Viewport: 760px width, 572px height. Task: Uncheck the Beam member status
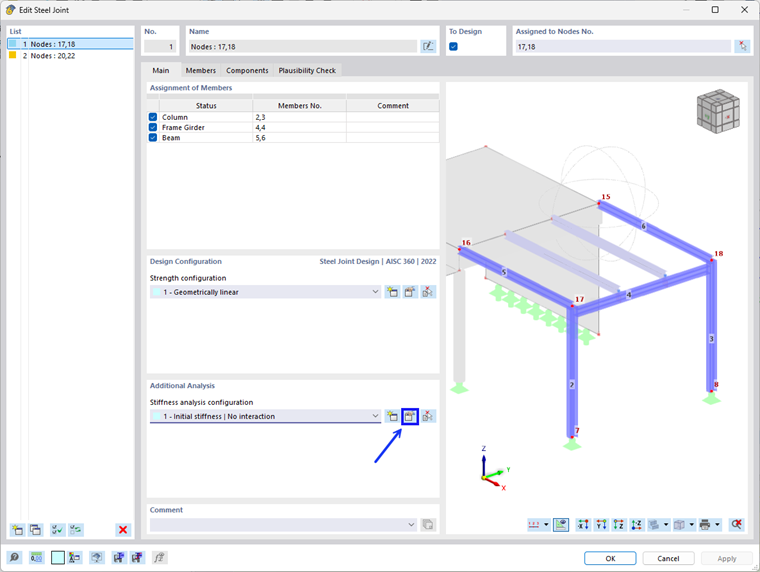click(x=153, y=138)
